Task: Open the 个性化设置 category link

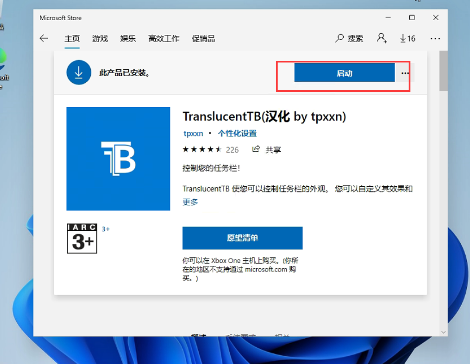Action: [x=237, y=134]
